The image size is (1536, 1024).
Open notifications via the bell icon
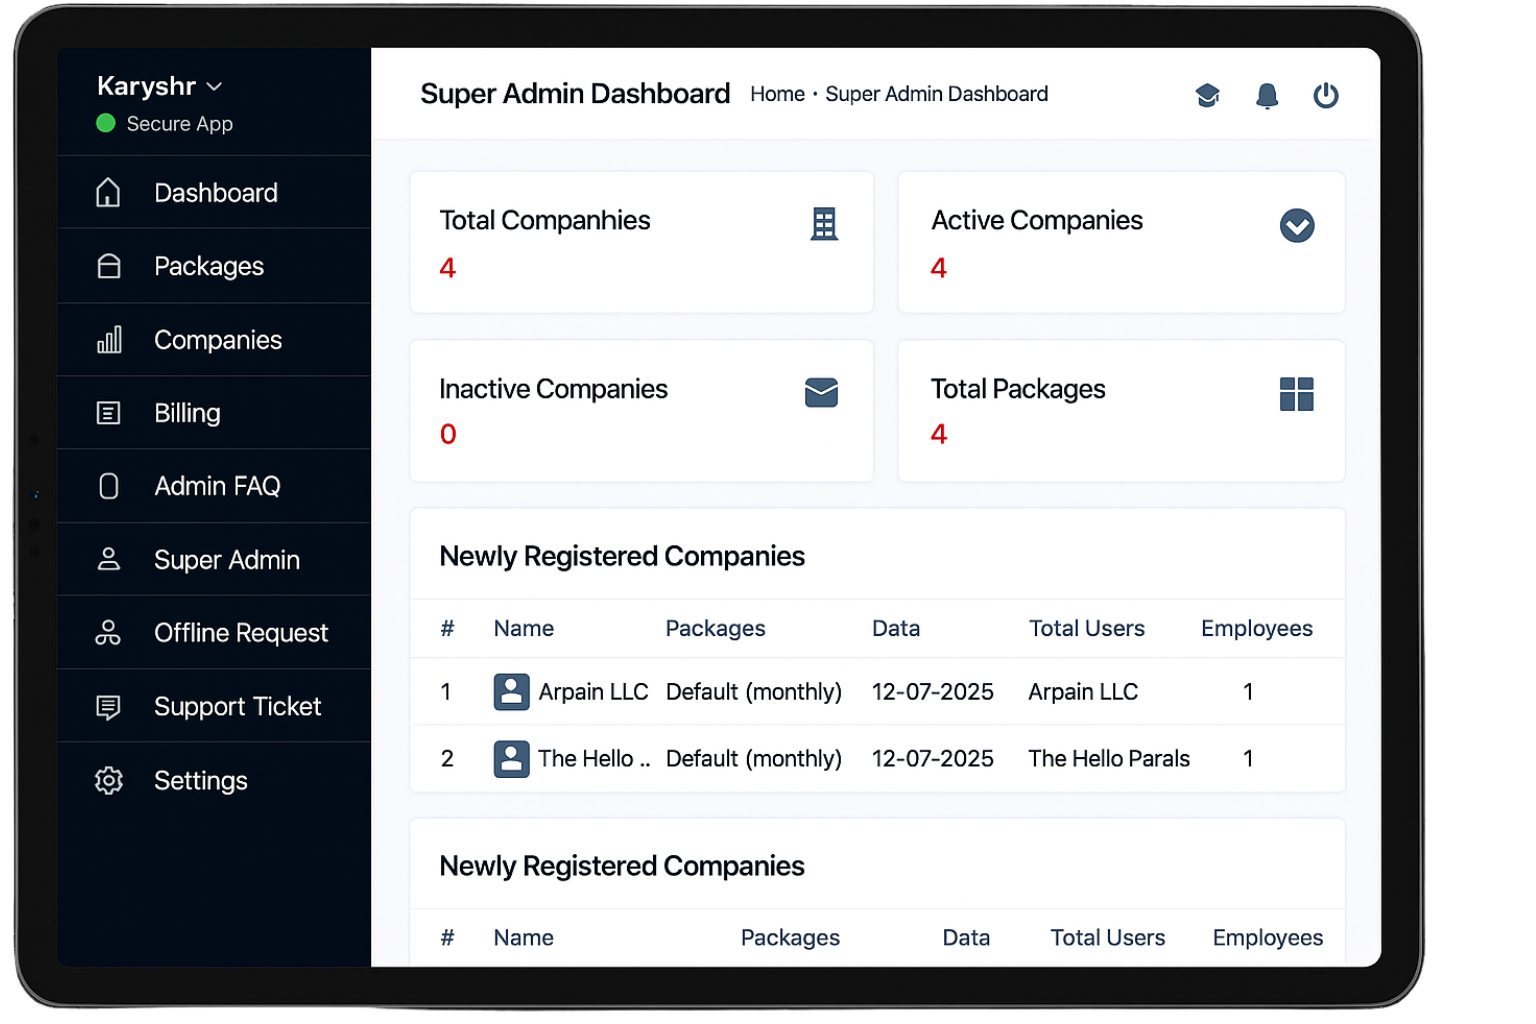click(x=1266, y=95)
